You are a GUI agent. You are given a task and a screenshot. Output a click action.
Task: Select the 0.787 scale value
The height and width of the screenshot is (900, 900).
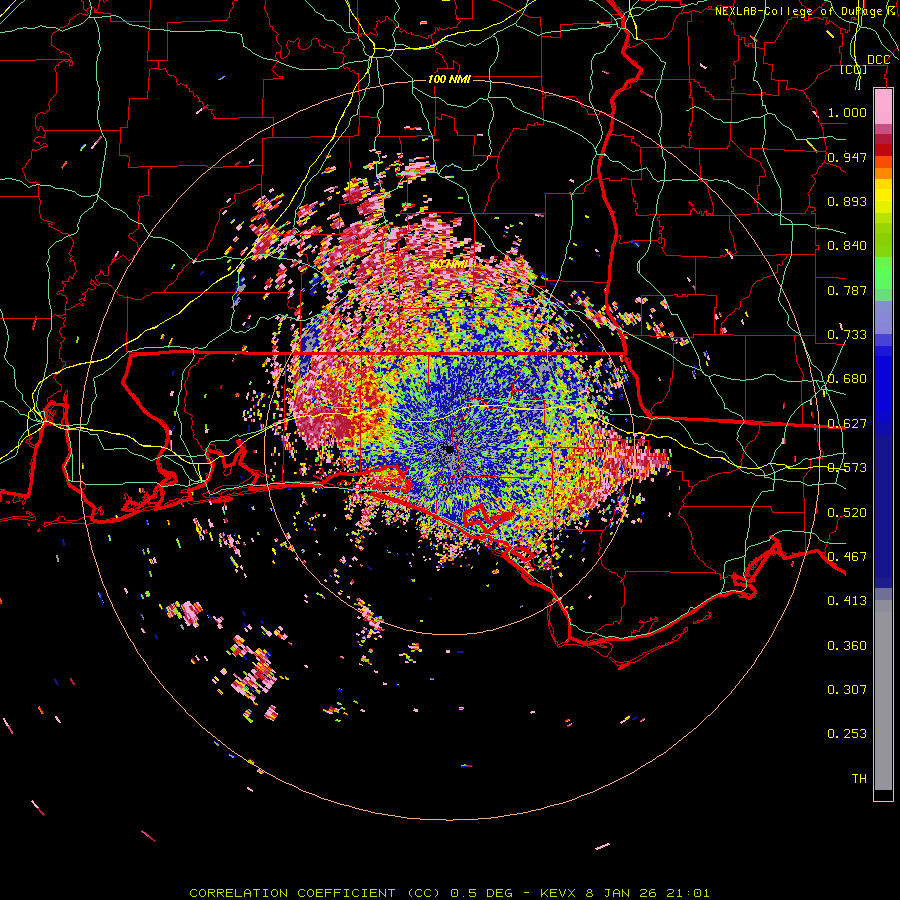[x=847, y=290]
